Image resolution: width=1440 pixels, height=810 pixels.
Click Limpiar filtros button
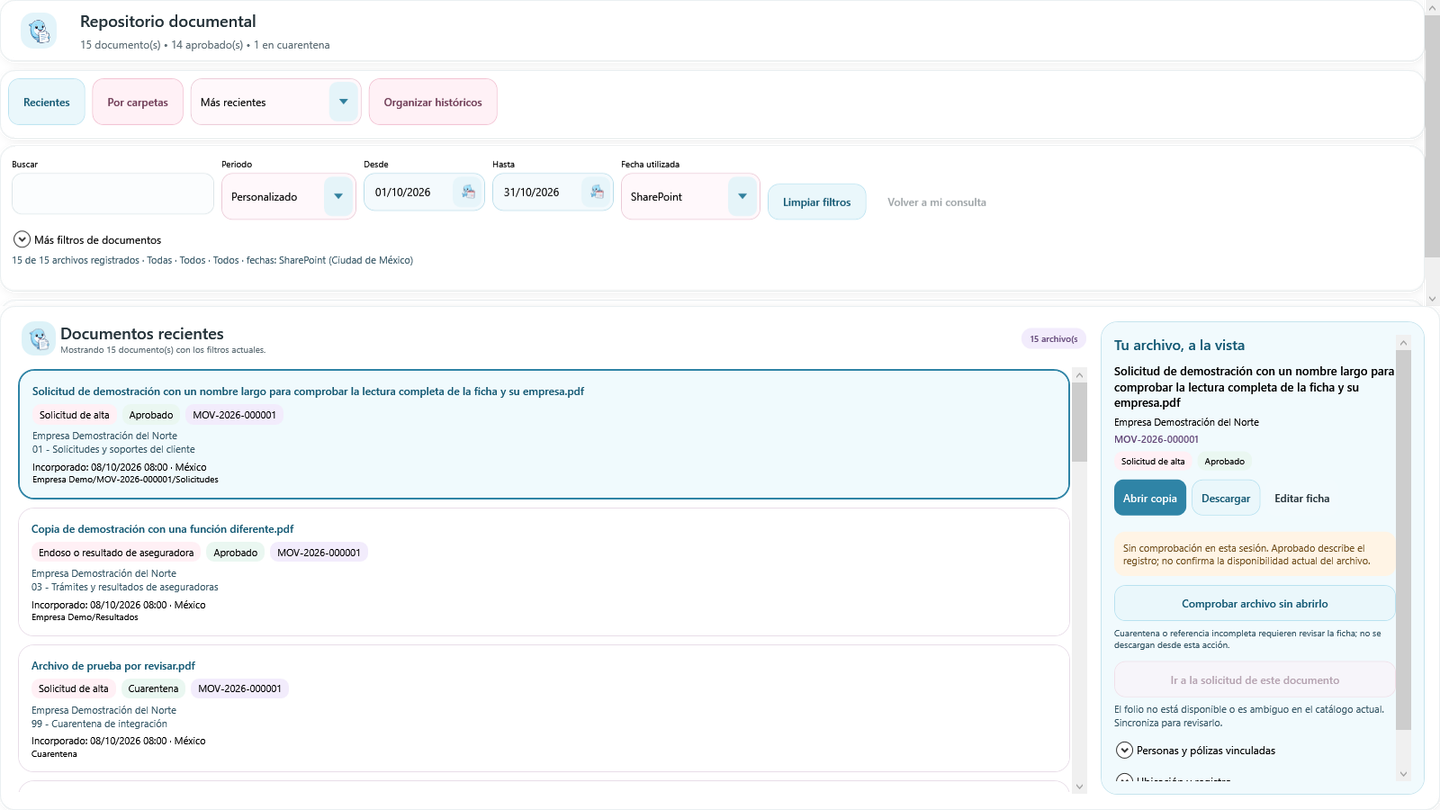pos(817,202)
